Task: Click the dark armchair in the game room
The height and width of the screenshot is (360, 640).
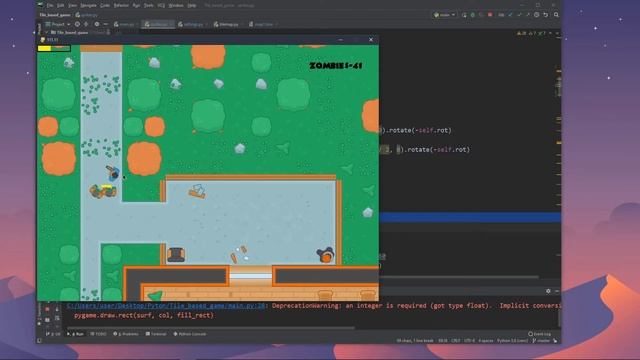Action: 176,255
